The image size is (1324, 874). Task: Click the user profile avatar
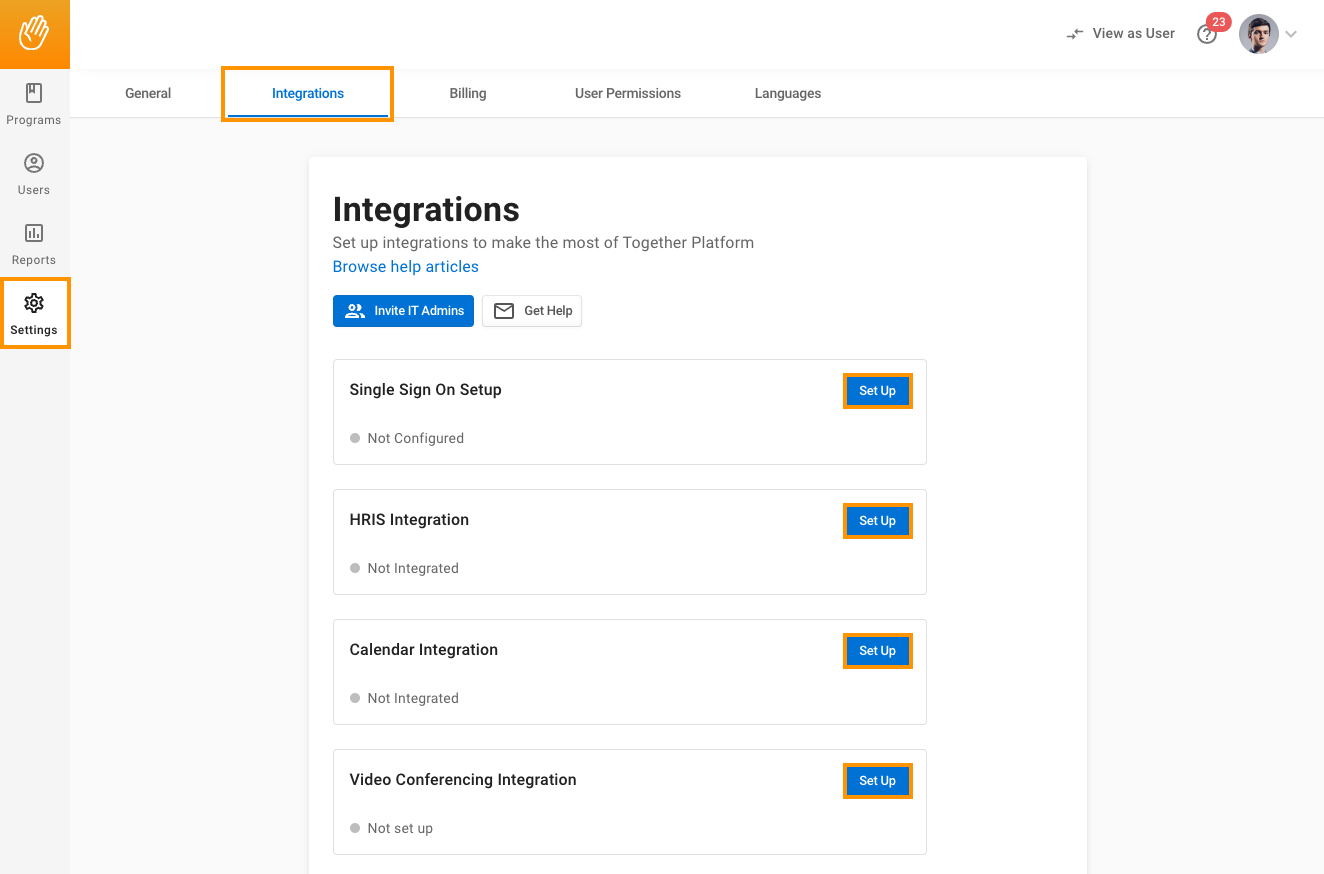(1258, 34)
